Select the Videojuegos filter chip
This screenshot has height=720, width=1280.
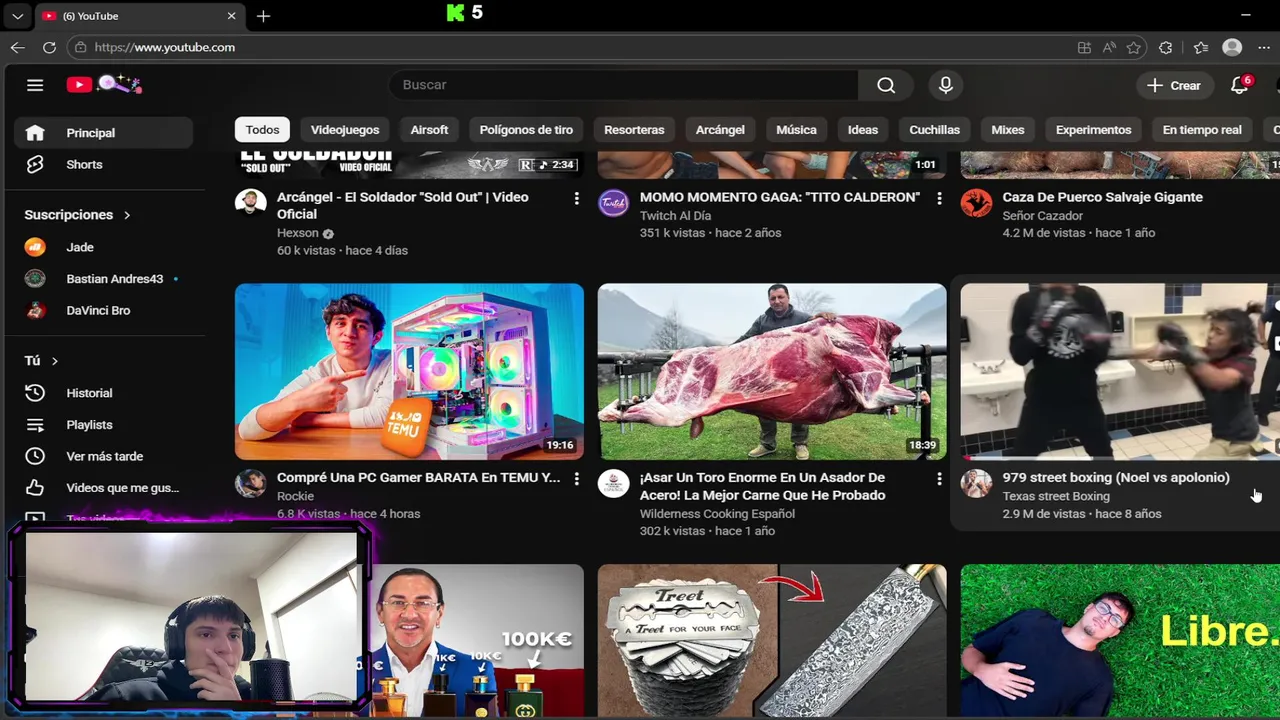[345, 130]
